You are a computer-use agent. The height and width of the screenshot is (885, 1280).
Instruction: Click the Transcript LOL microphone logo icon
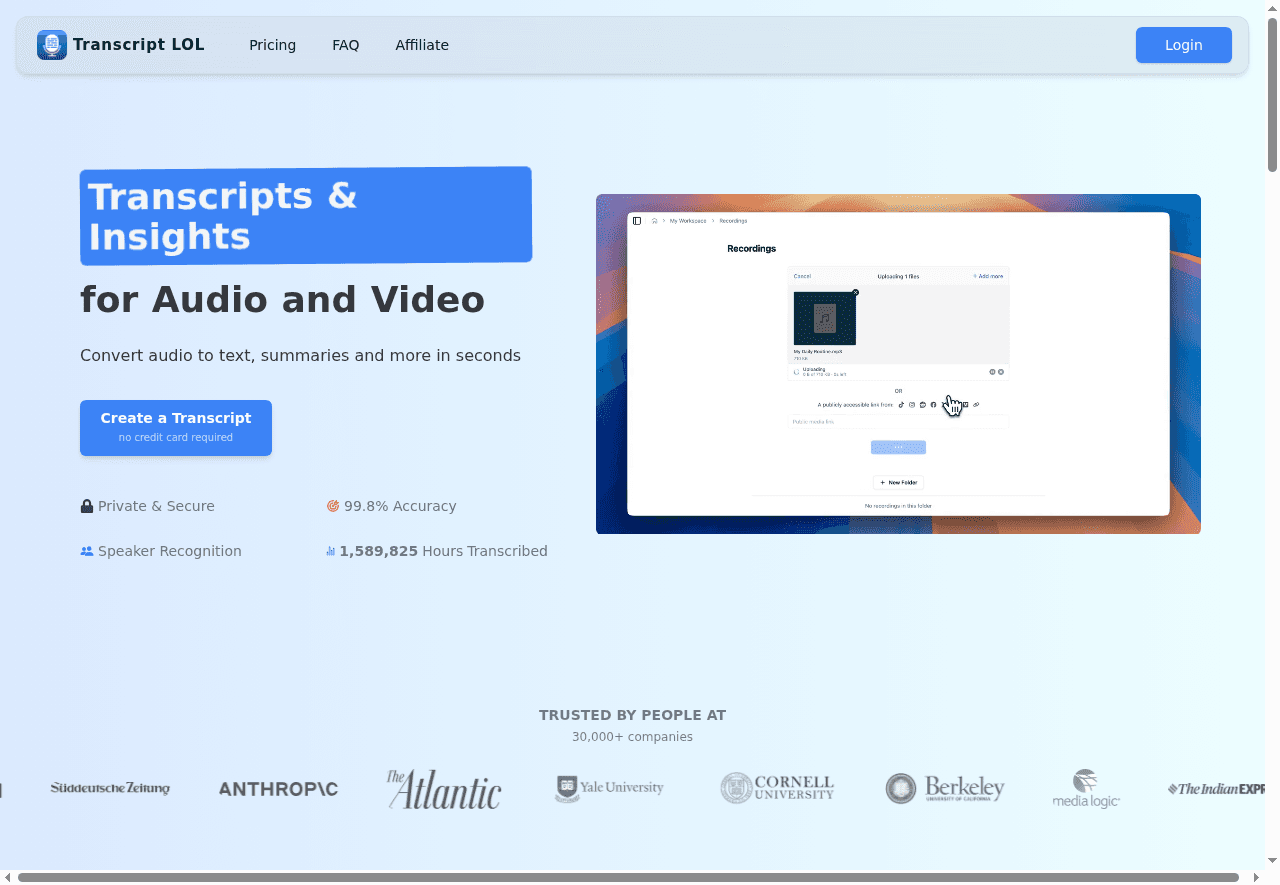pos(52,45)
